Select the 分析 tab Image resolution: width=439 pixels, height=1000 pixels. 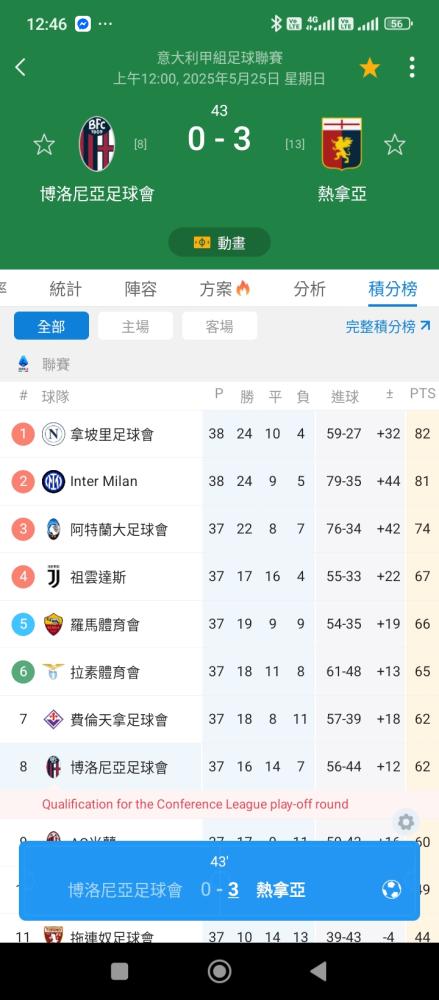coord(309,290)
